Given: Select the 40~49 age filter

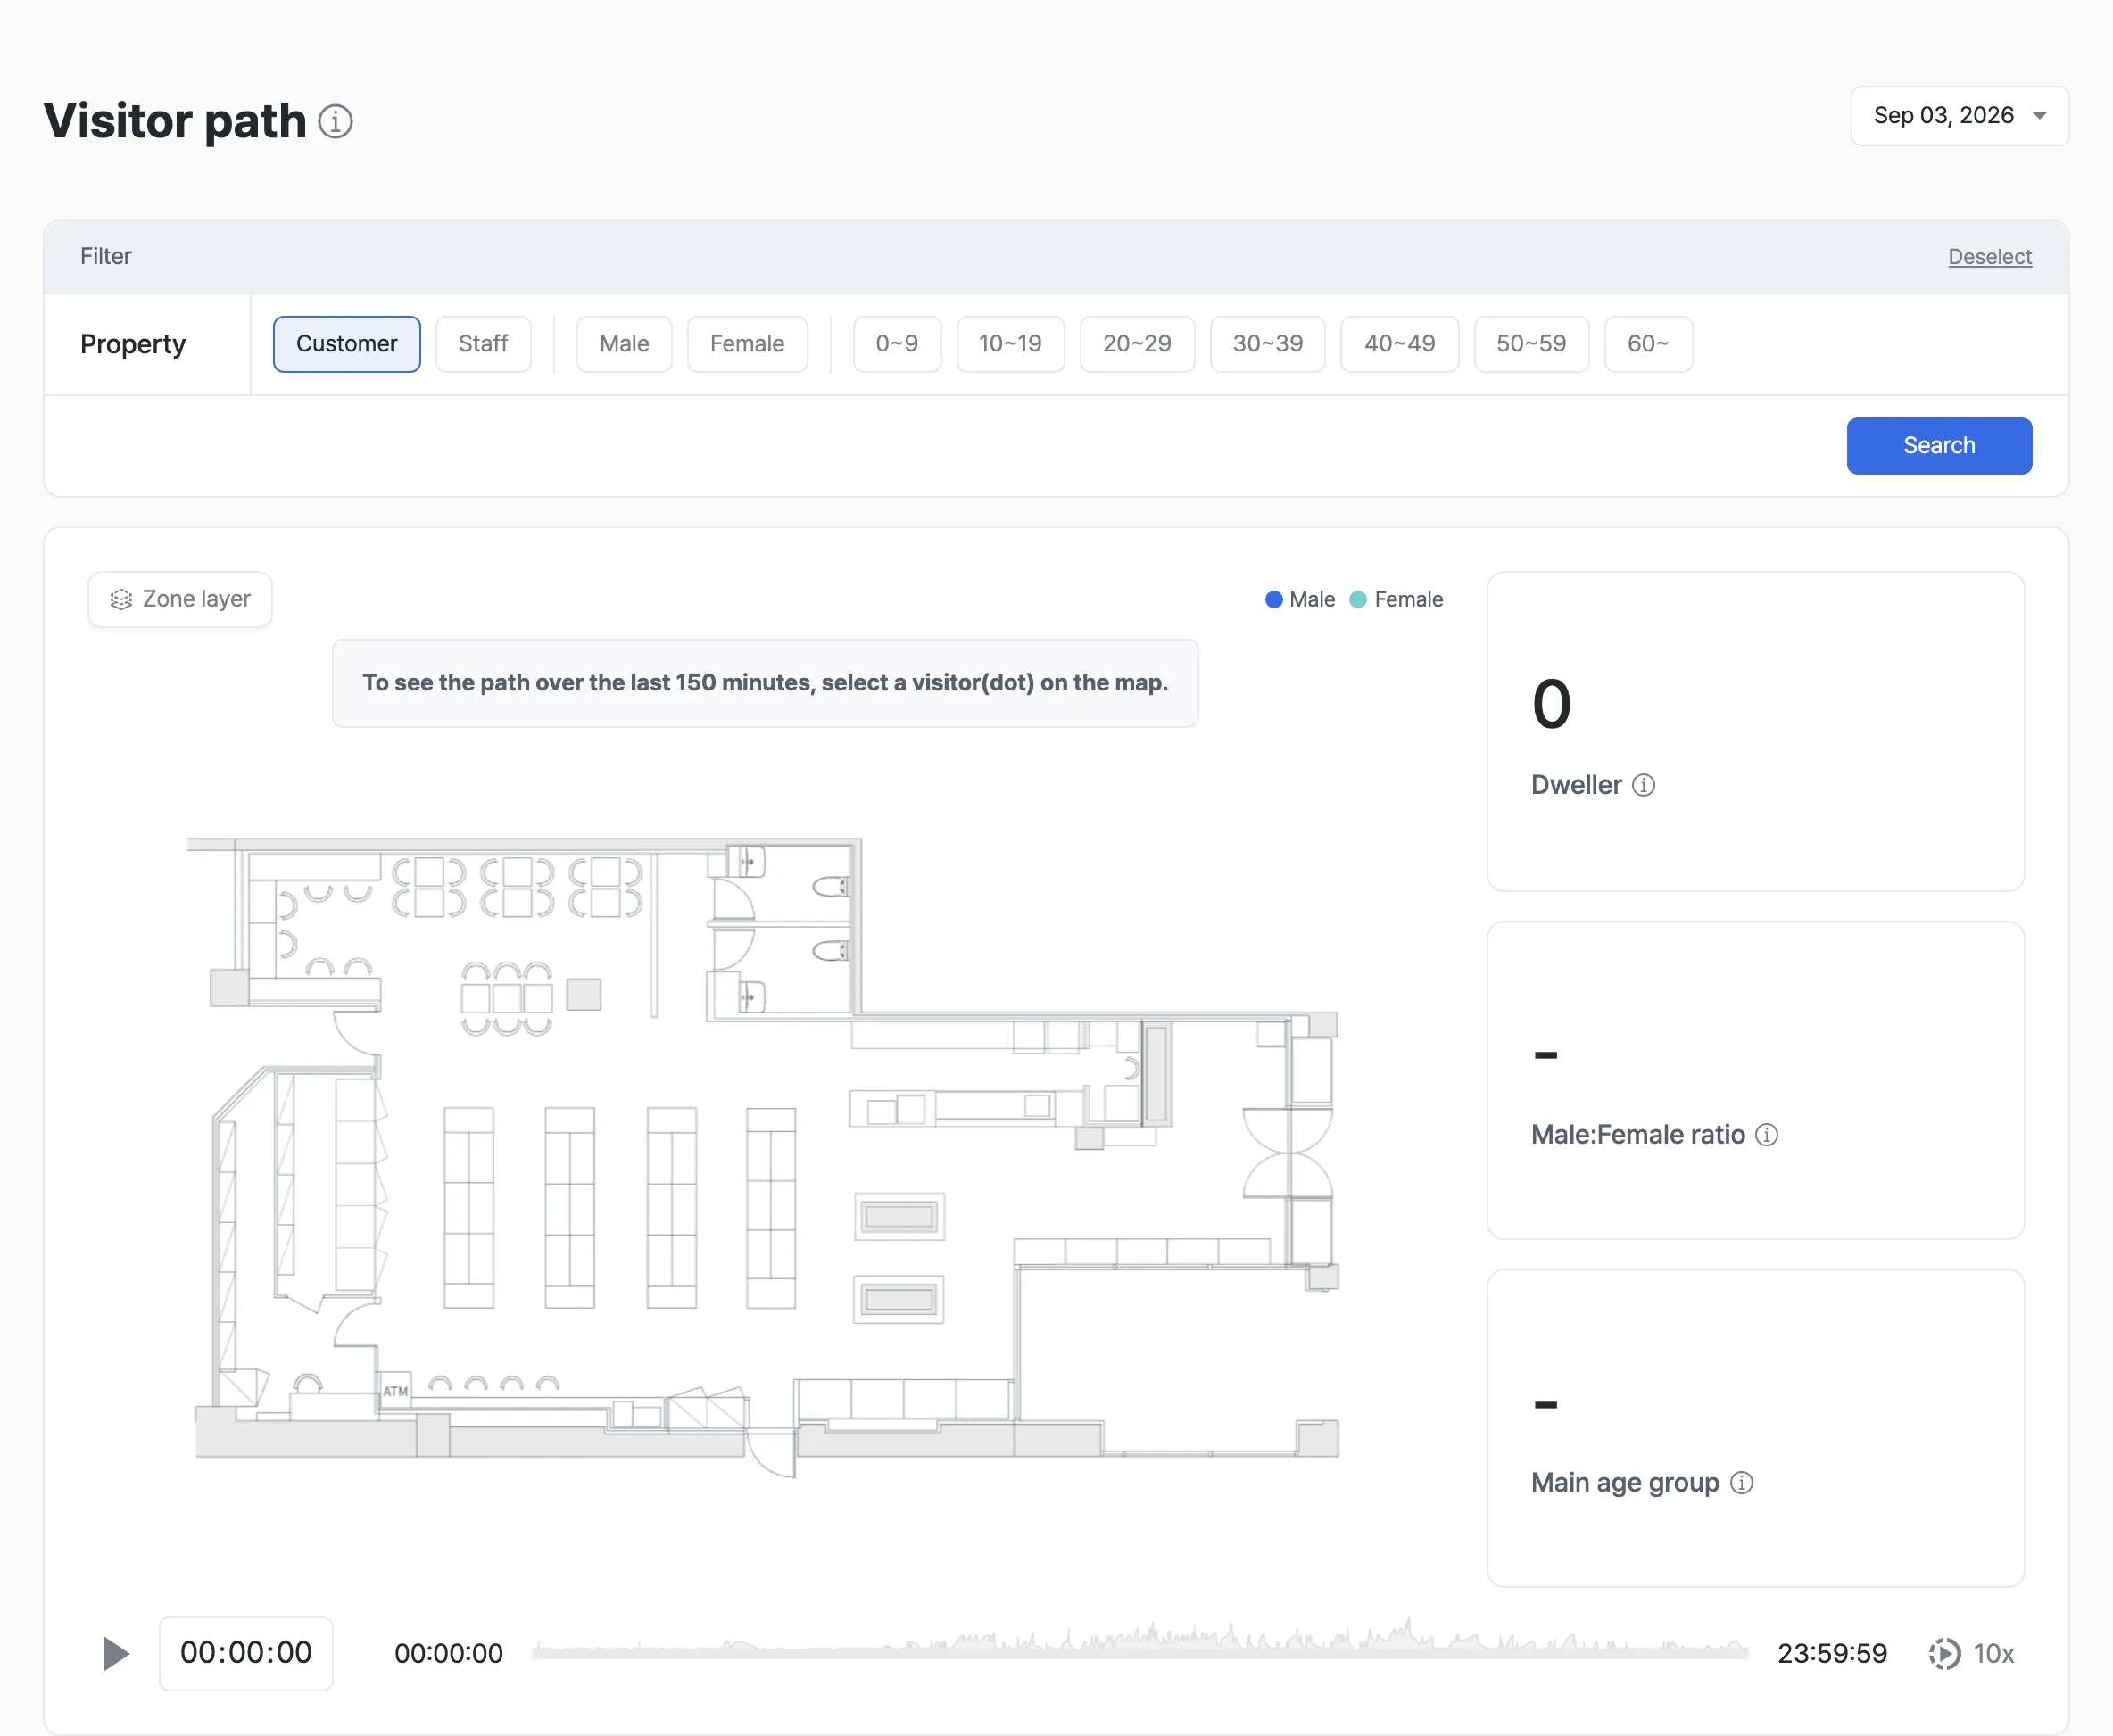Looking at the screenshot, I should (x=1399, y=344).
